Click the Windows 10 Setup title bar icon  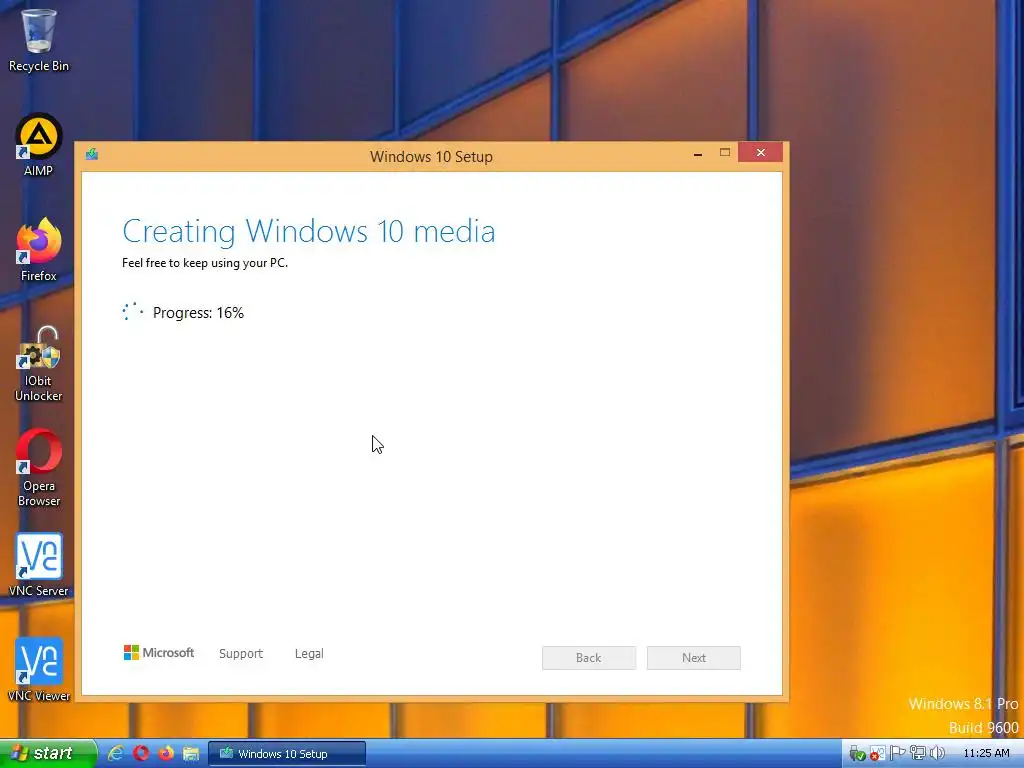pos(92,154)
